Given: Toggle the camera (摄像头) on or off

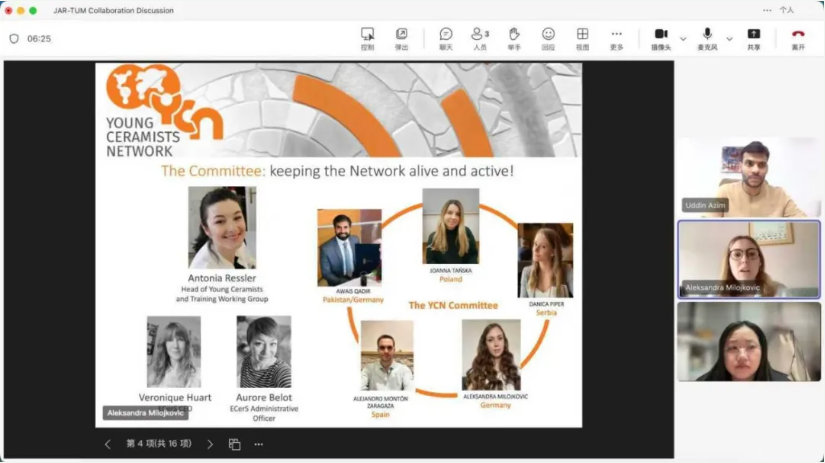Looking at the screenshot, I should click(x=661, y=38).
